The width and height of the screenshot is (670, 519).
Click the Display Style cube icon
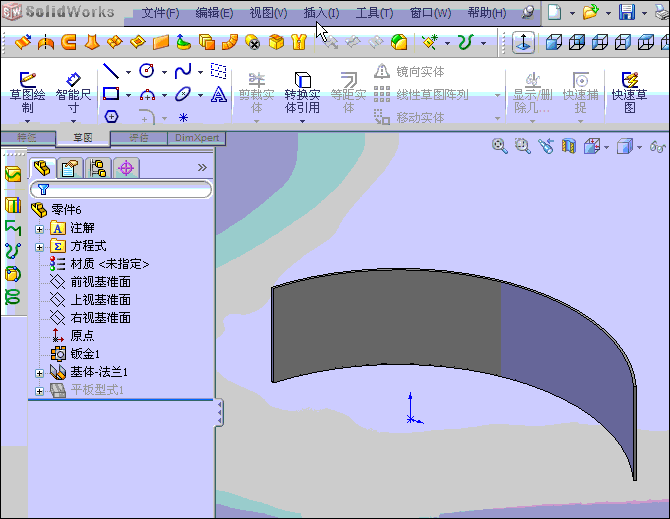(x=625, y=146)
